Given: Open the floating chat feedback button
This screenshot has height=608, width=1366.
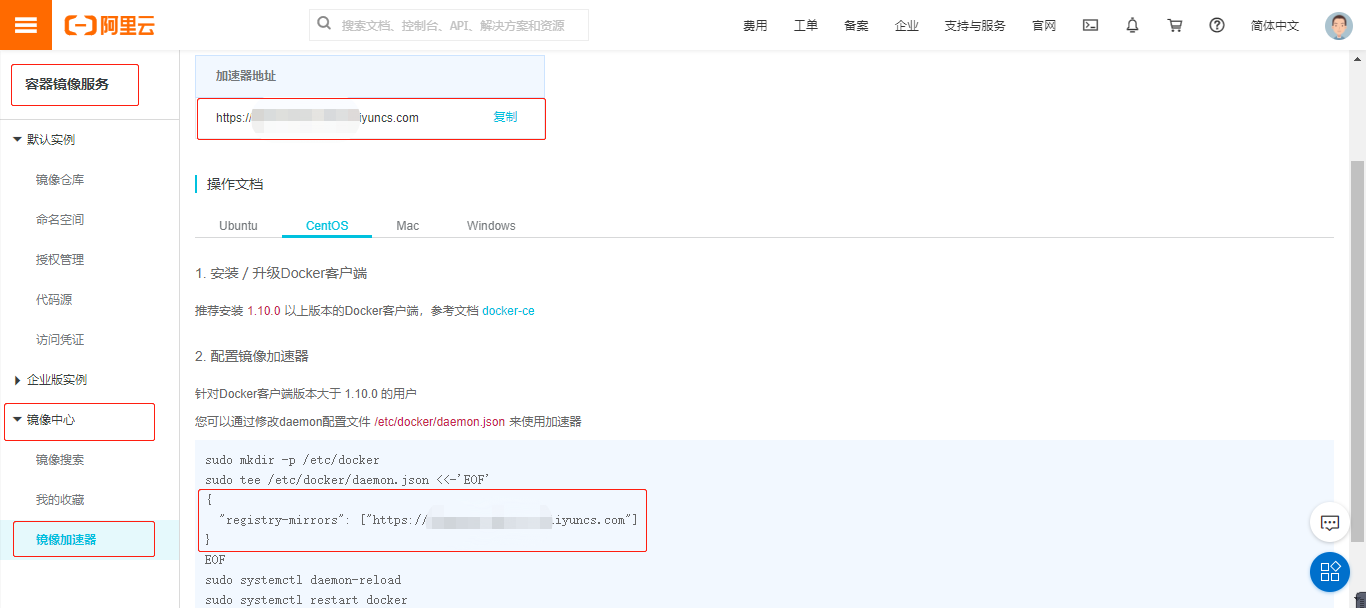Looking at the screenshot, I should [1330, 522].
